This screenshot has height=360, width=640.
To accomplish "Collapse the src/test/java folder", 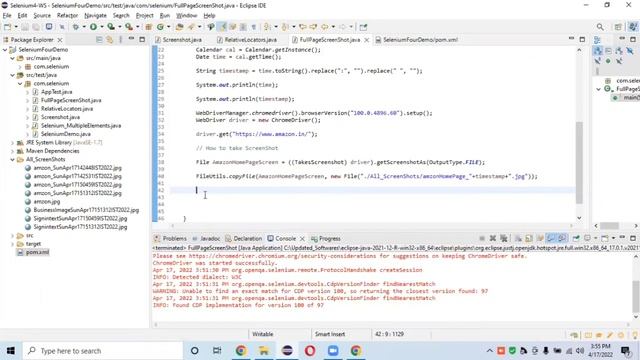I will [x=13, y=75].
